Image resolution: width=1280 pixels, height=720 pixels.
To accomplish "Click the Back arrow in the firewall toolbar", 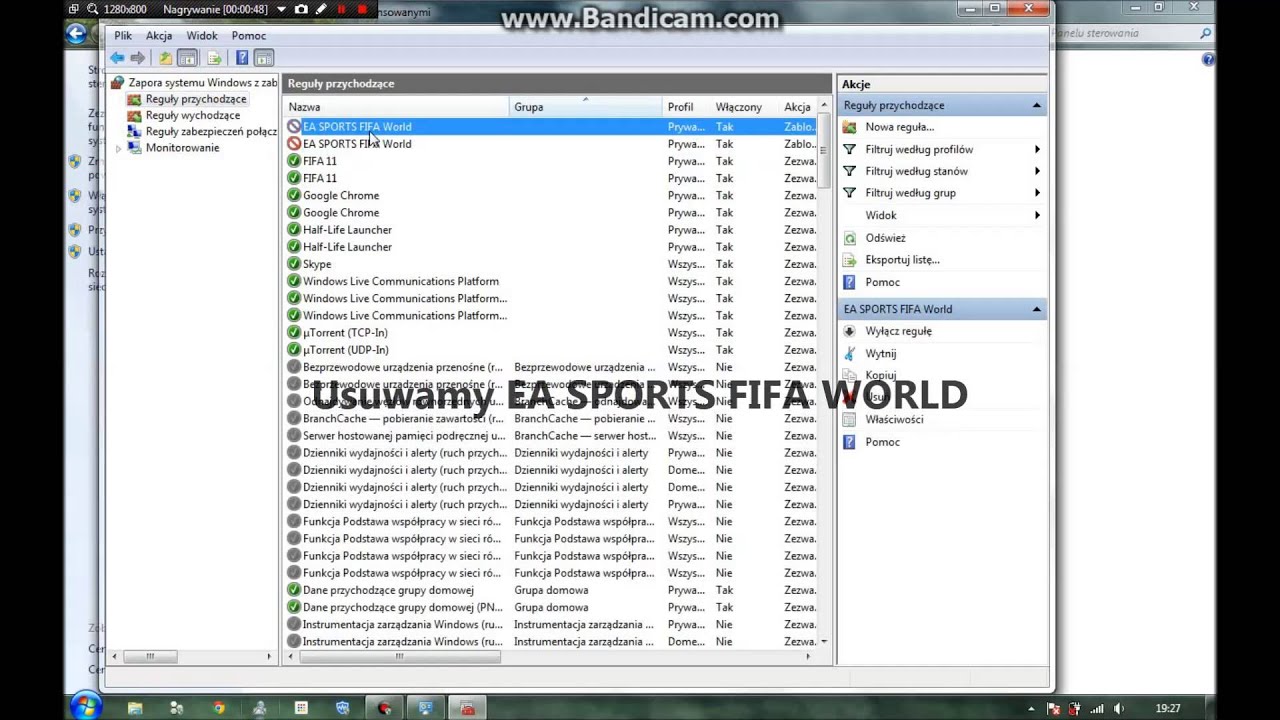I will click(117, 58).
